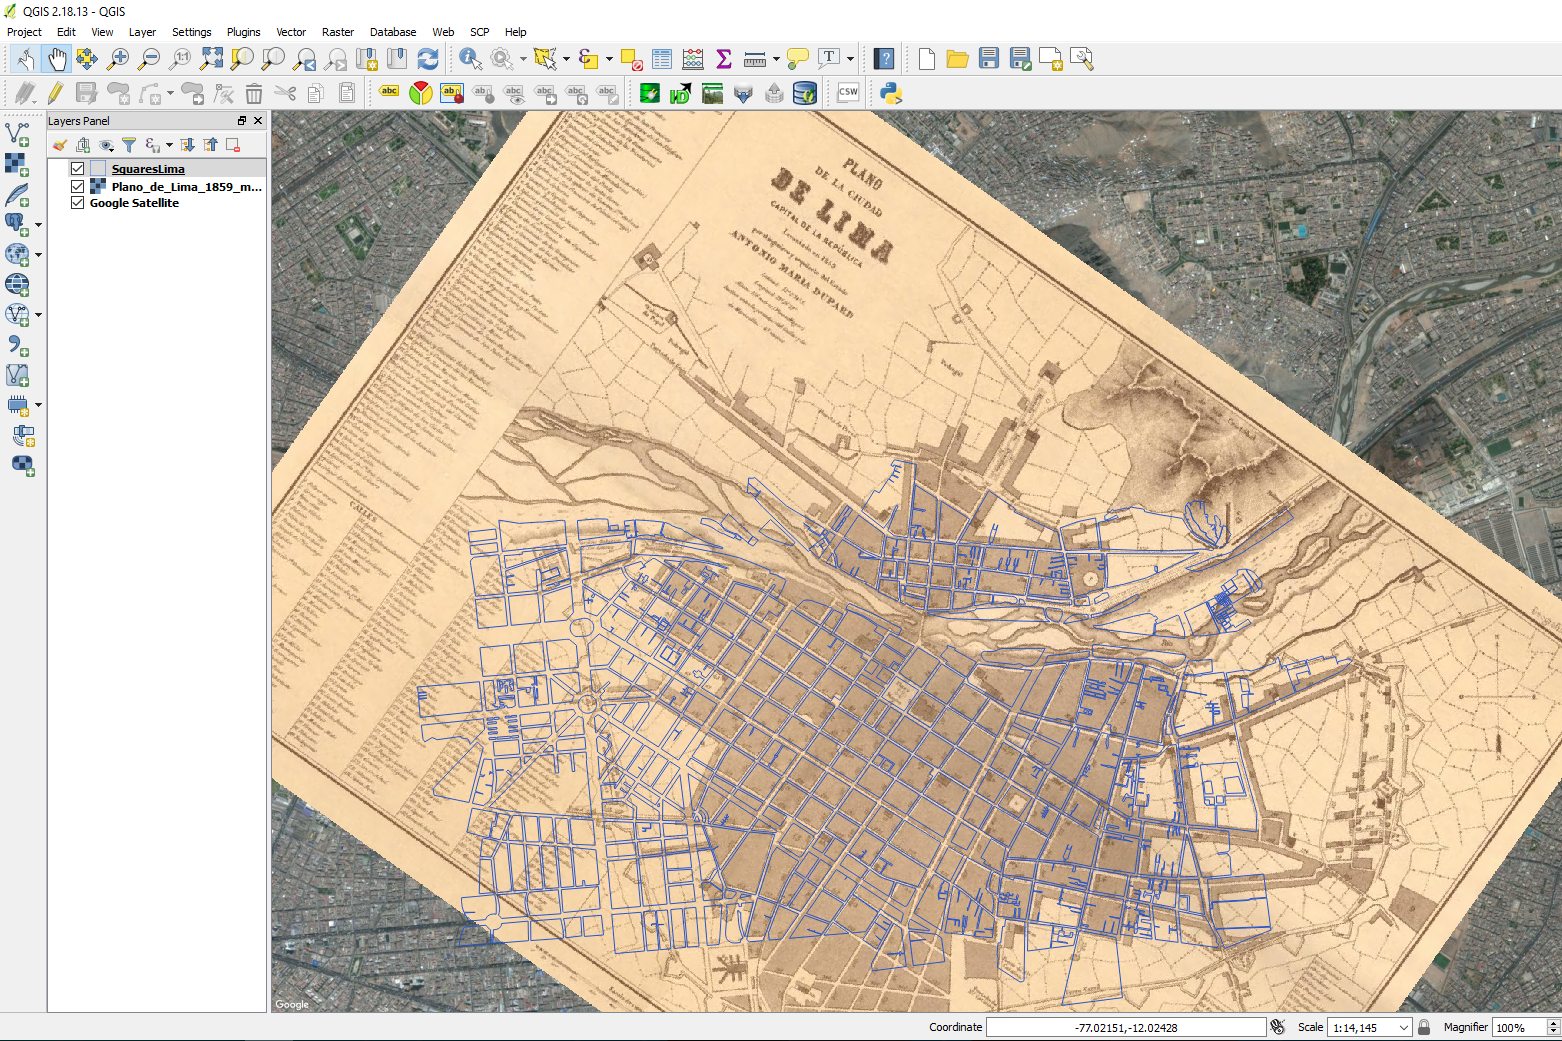Click the Coordinate input field
The image size is (1562, 1041).
pos(1126,1027)
